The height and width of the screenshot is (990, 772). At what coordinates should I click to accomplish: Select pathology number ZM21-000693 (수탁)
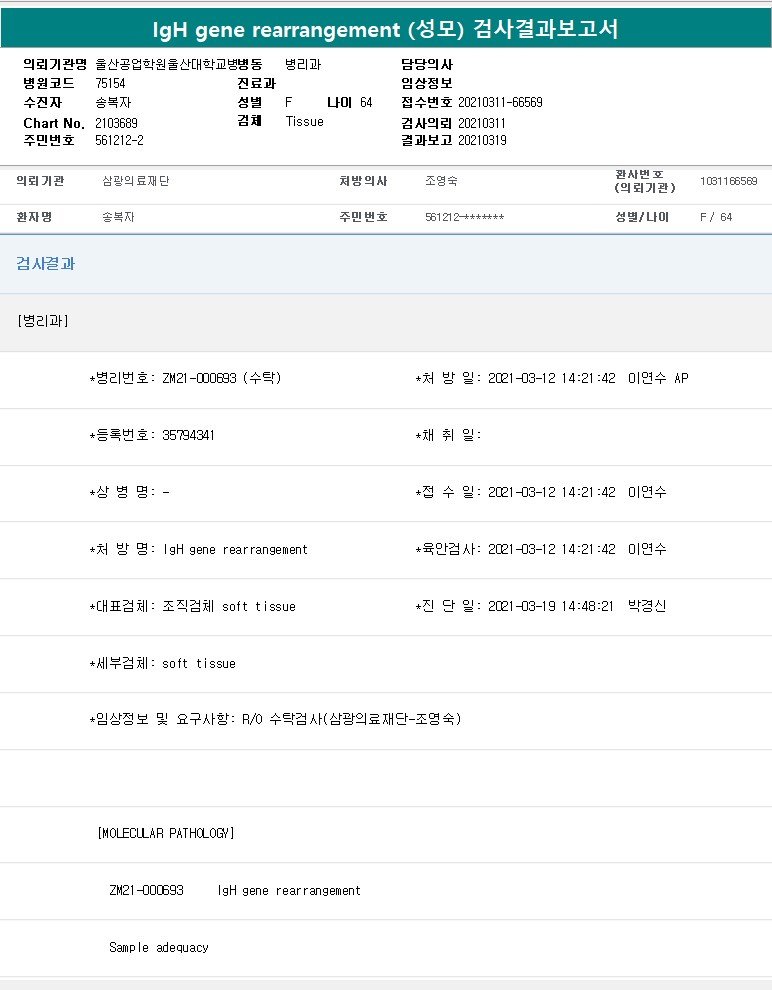pos(222,378)
